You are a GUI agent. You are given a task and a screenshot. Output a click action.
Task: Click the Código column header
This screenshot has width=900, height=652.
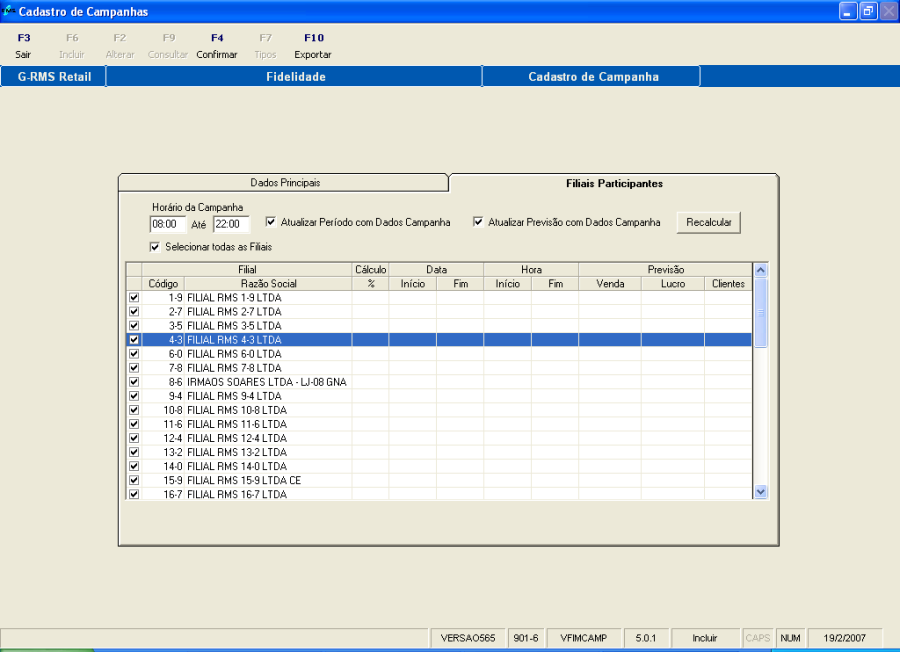point(163,284)
